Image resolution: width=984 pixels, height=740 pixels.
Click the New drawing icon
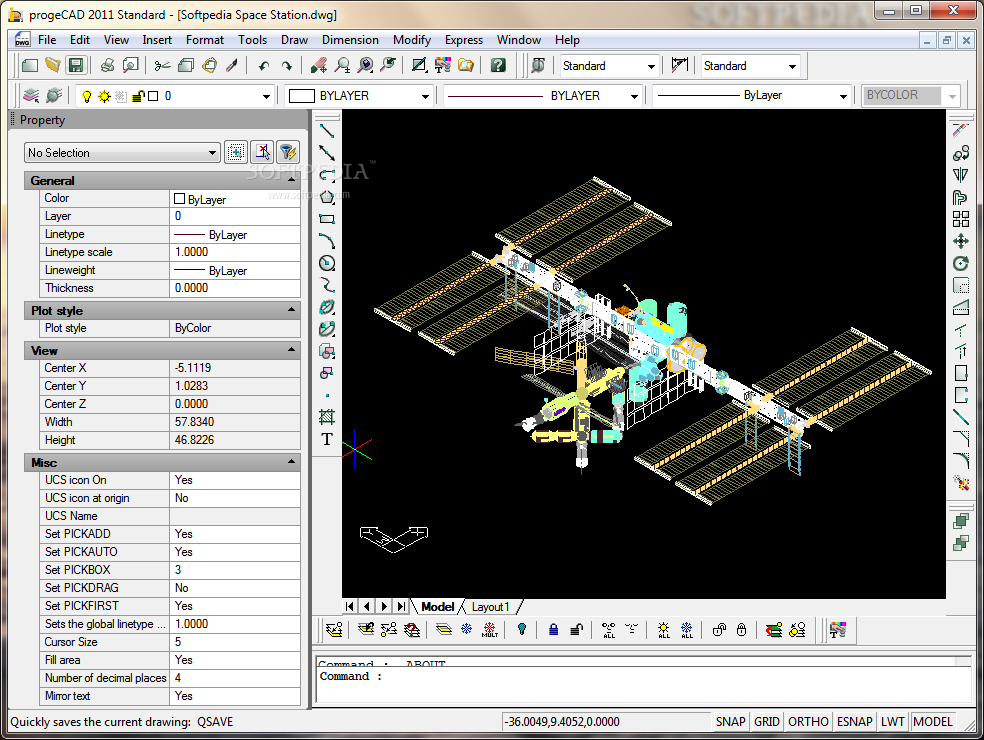pyautogui.click(x=29, y=65)
